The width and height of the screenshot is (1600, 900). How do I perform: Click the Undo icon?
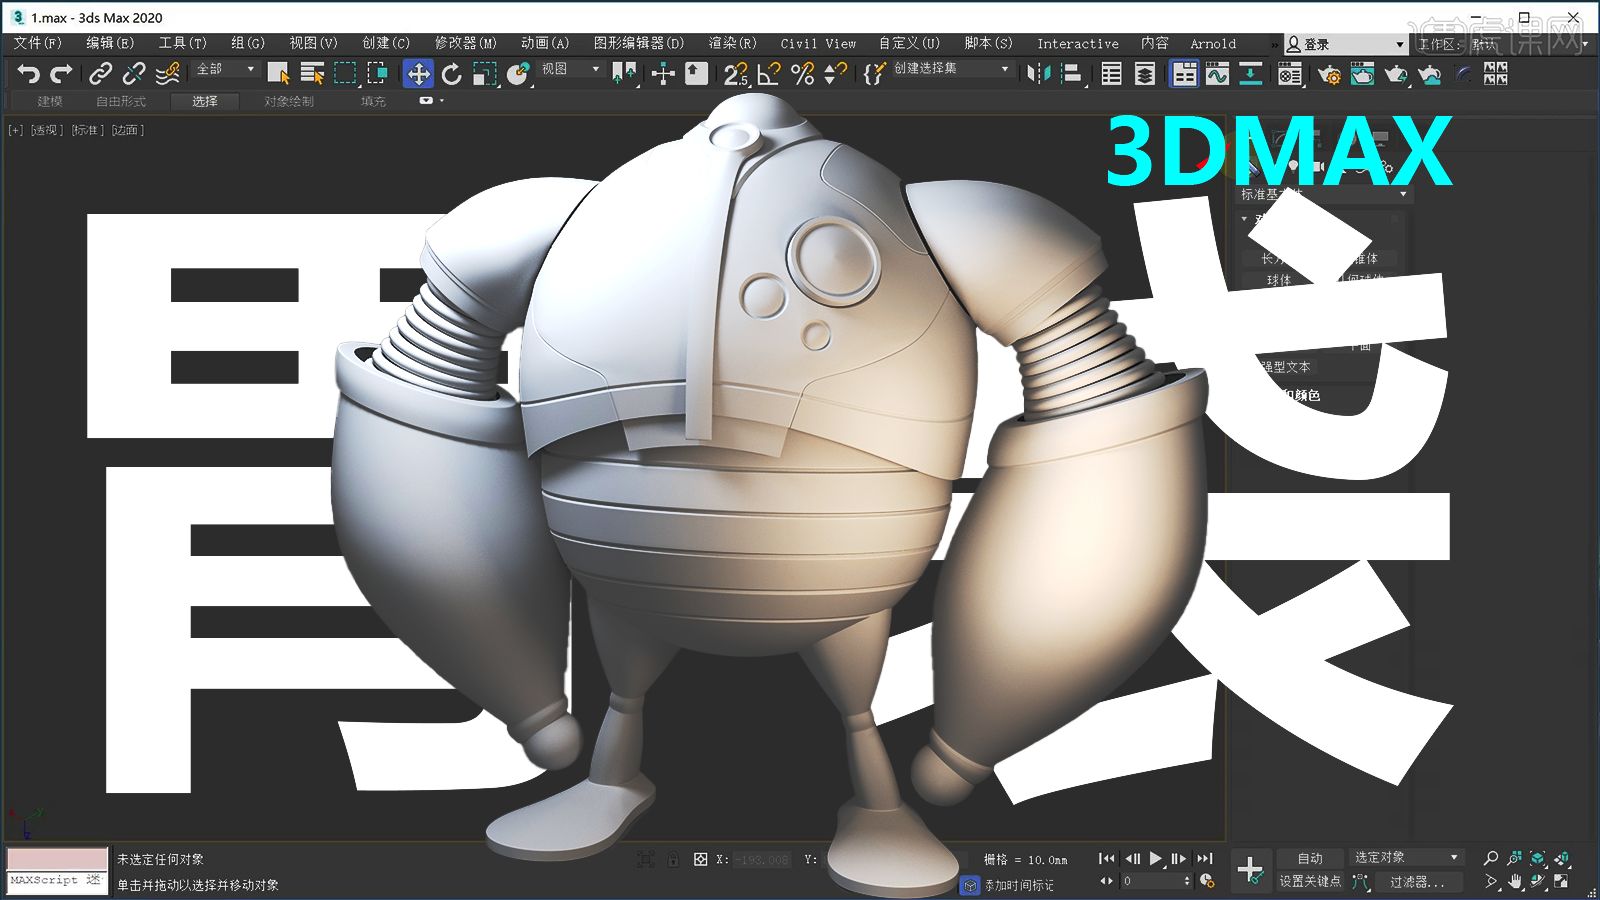click(28, 73)
